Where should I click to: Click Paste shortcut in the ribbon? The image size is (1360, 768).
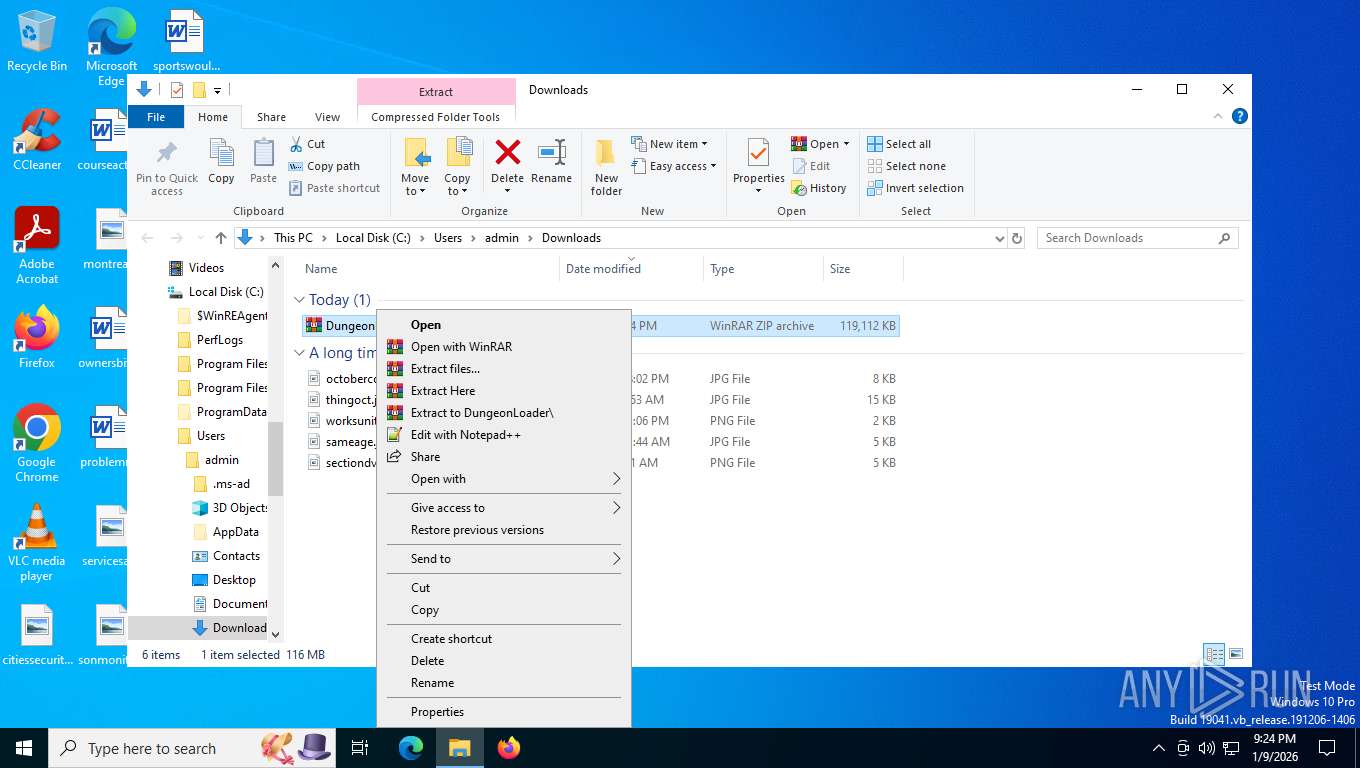click(x=334, y=188)
